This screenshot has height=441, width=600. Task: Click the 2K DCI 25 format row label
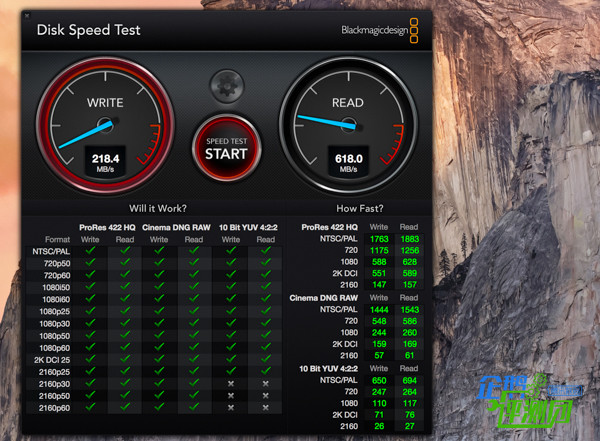click(x=52, y=360)
